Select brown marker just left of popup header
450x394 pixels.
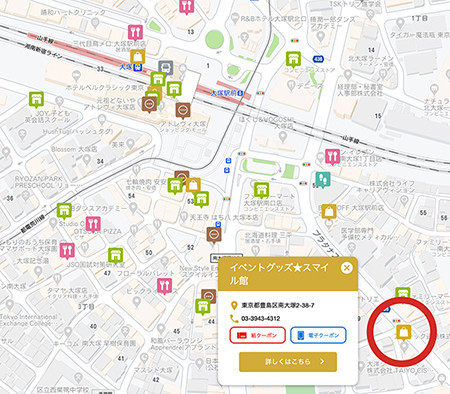[x=209, y=295]
